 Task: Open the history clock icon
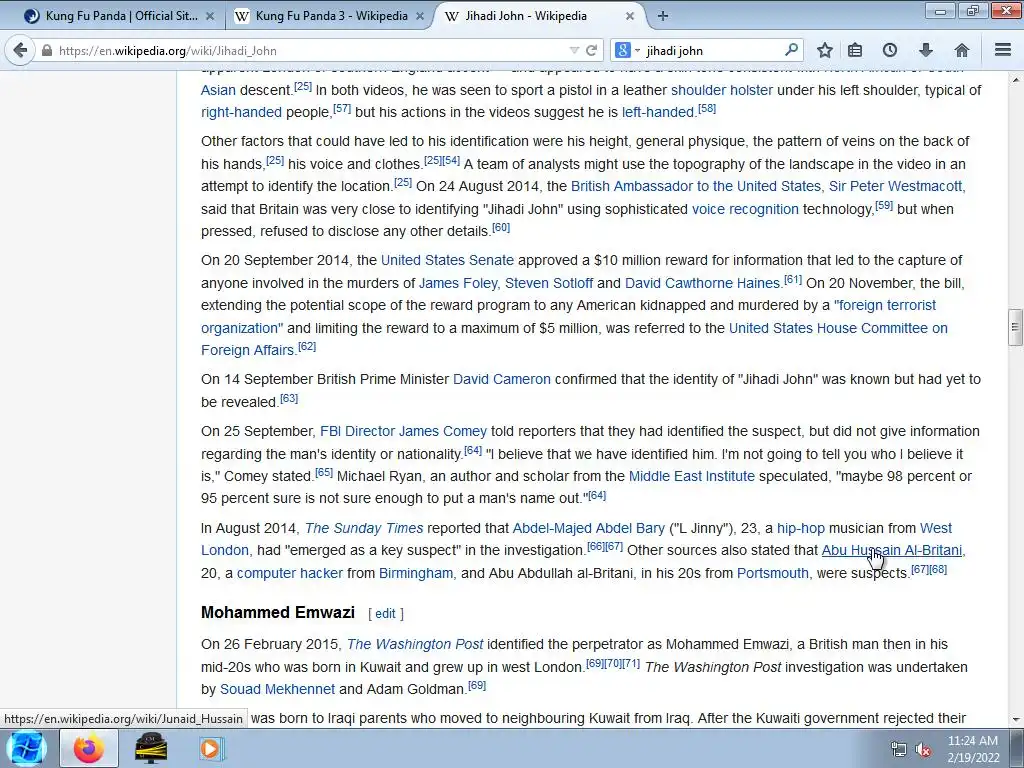[x=889, y=50]
